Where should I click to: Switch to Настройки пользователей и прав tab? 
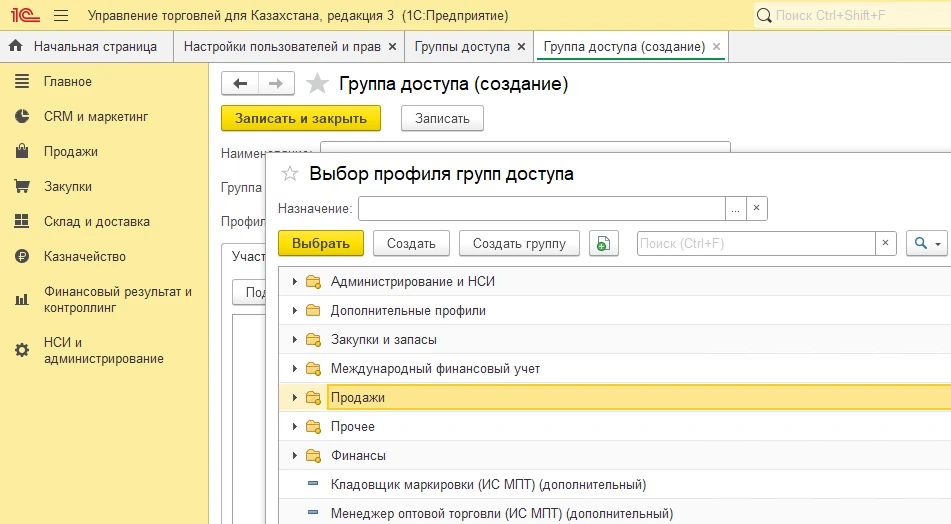tap(282, 47)
